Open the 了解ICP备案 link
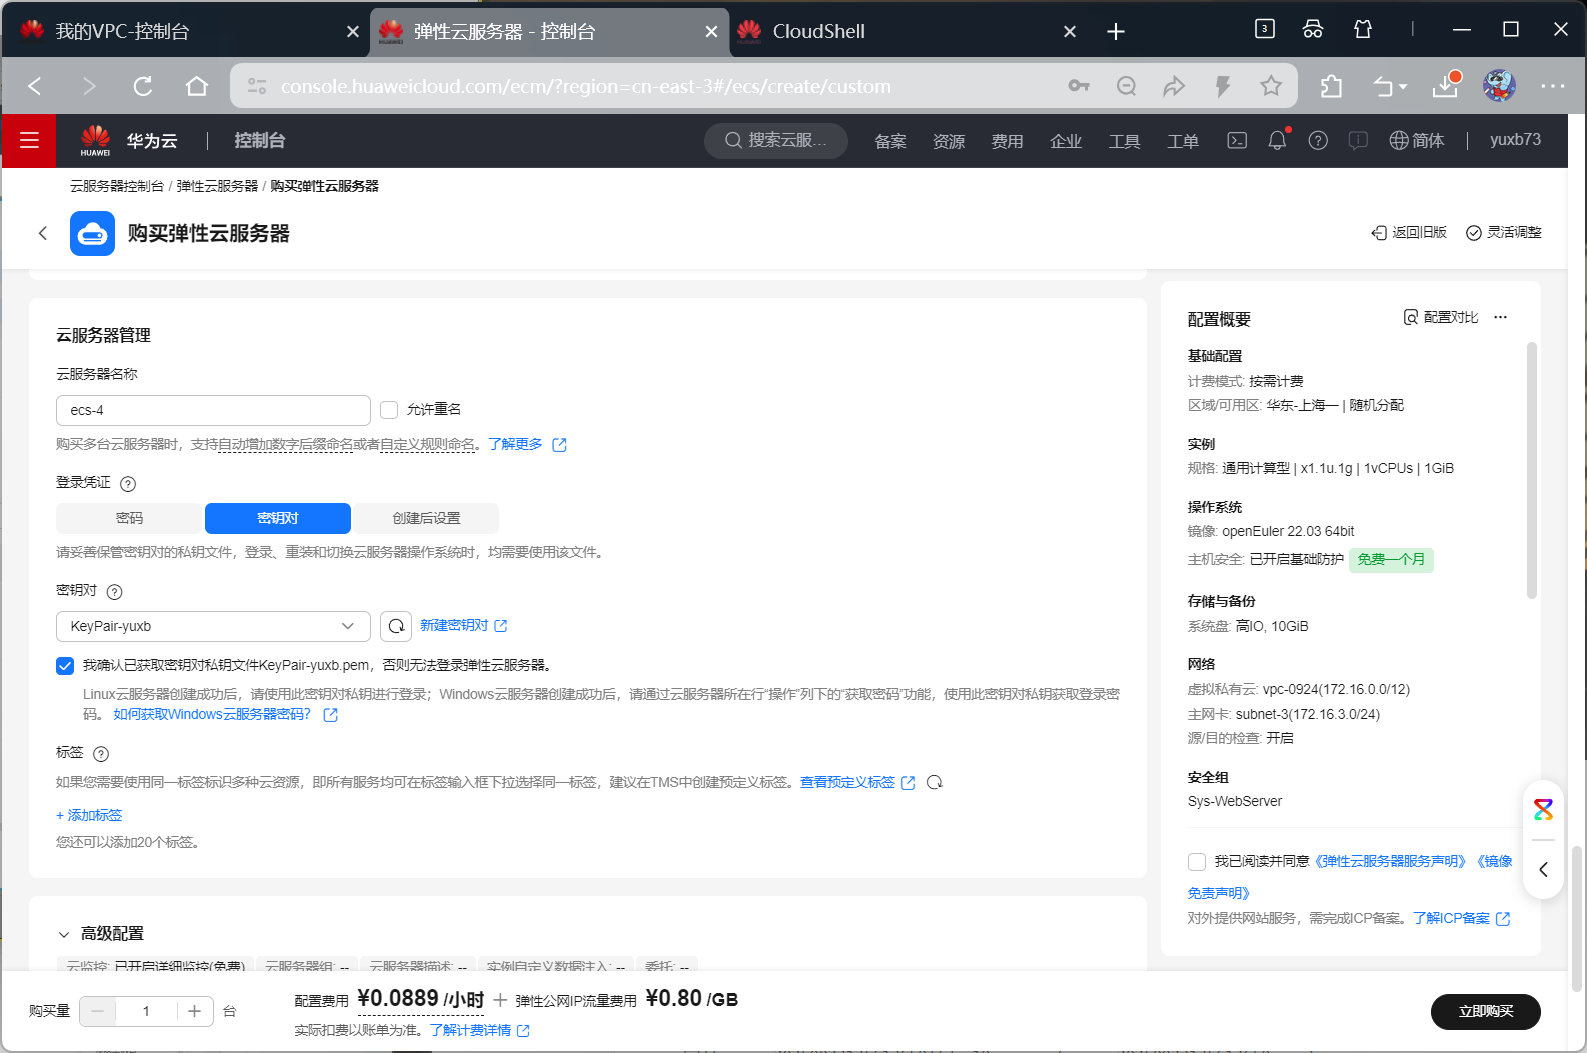This screenshot has height=1053, width=1587. (x=1461, y=918)
